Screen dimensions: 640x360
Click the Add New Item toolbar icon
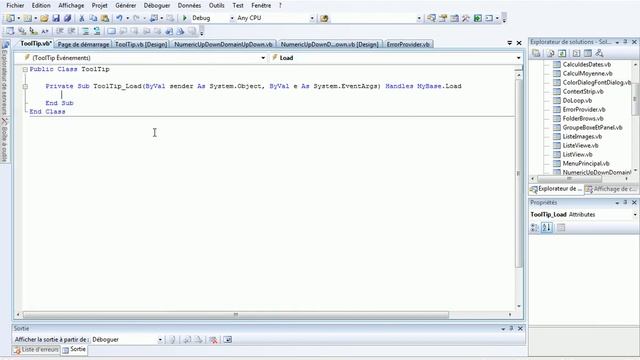[27, 18]
